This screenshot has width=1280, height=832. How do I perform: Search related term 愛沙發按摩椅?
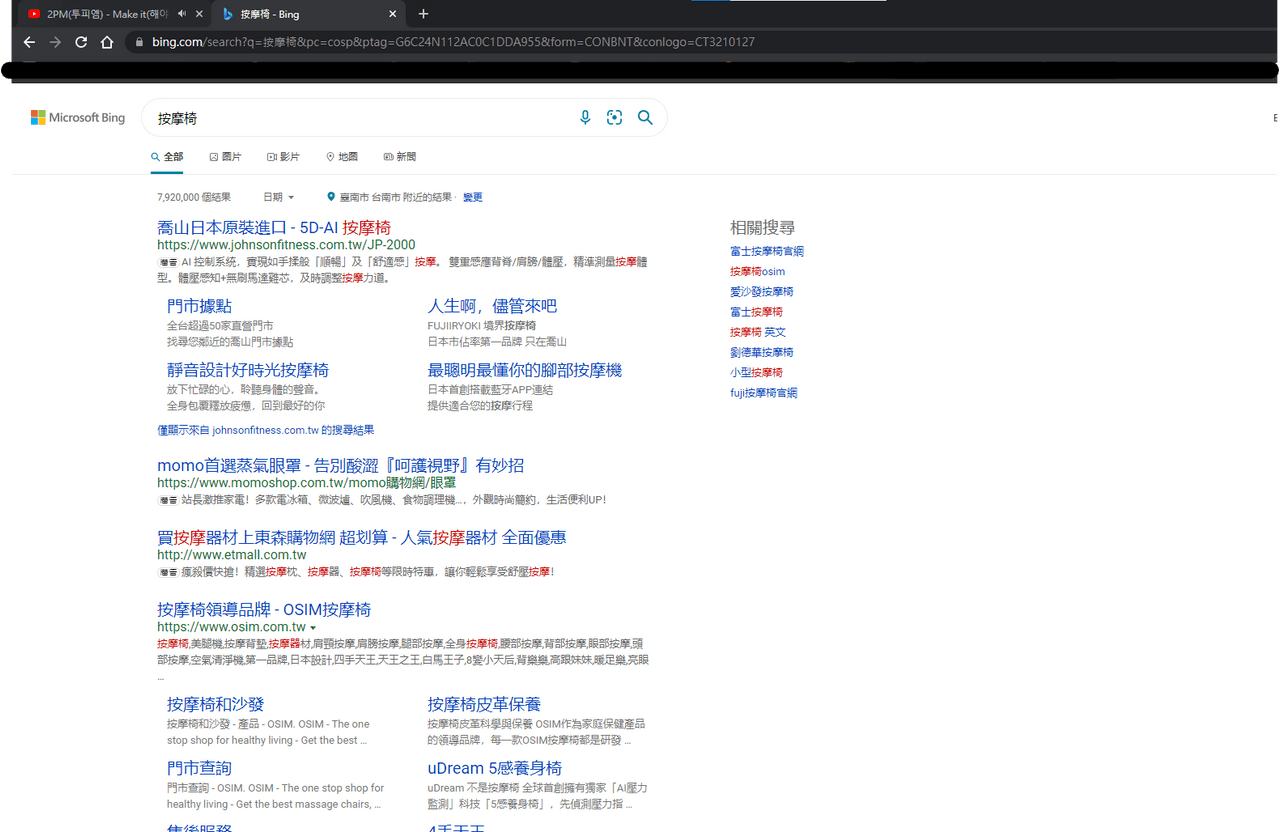(x=762, y=291)
